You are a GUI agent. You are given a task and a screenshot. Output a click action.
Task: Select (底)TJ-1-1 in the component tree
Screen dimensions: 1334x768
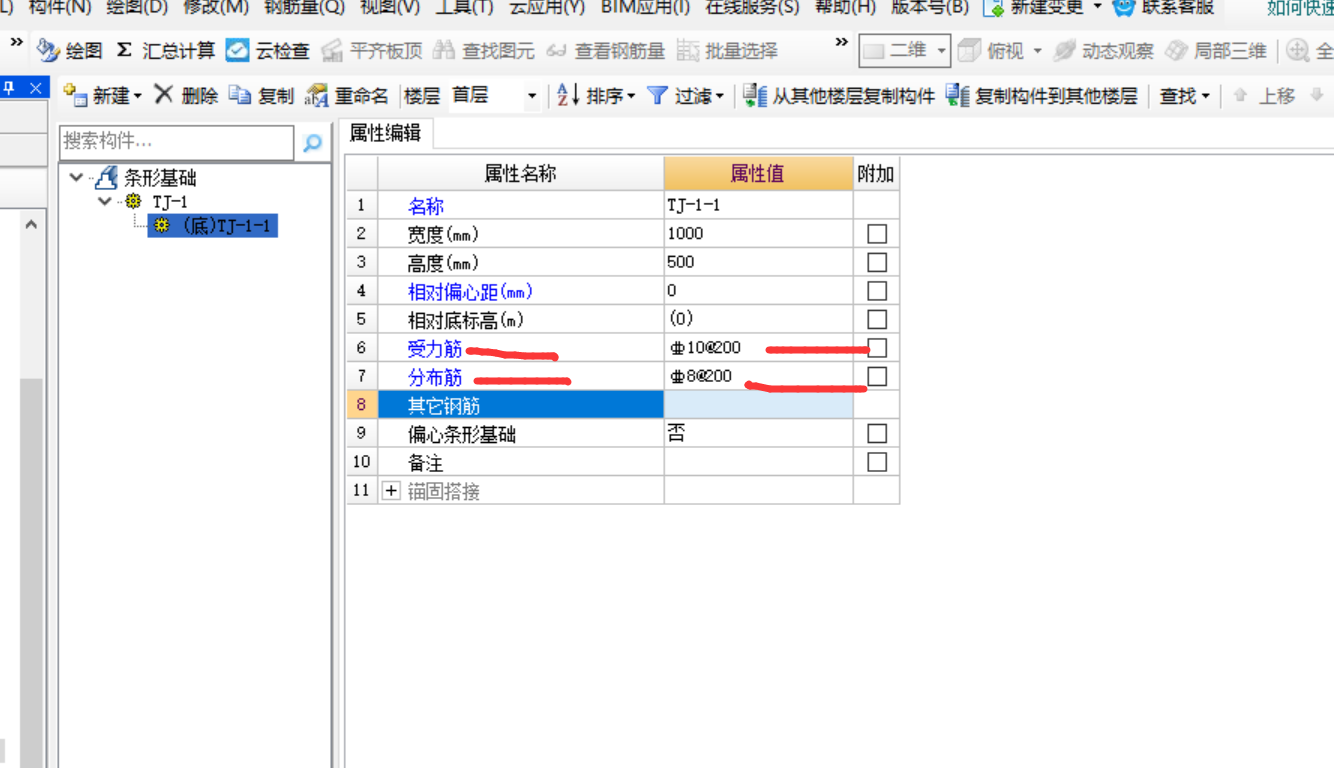pyautogui.click(x=214, y=226)
